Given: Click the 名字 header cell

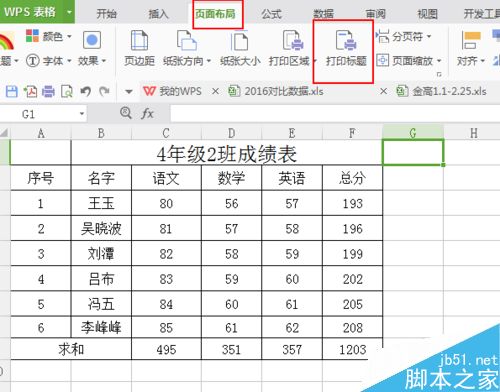Looking at the screenshot, I should point(101,178).
